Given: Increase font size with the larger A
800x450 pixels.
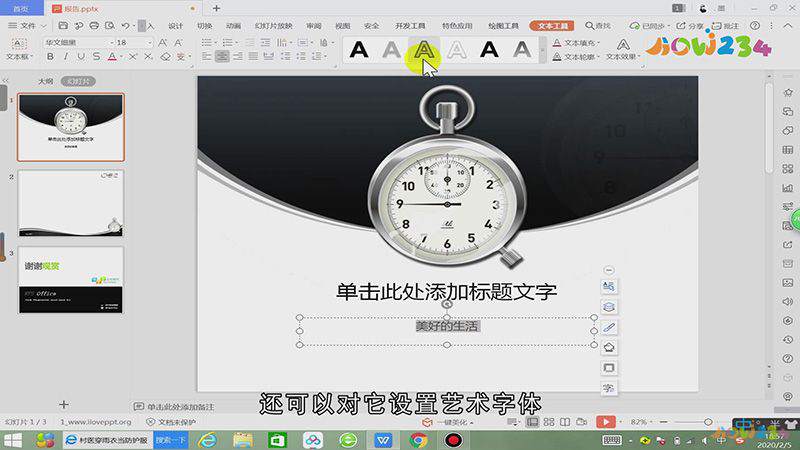Looking at the screenshot, I should tap(163, 43).
